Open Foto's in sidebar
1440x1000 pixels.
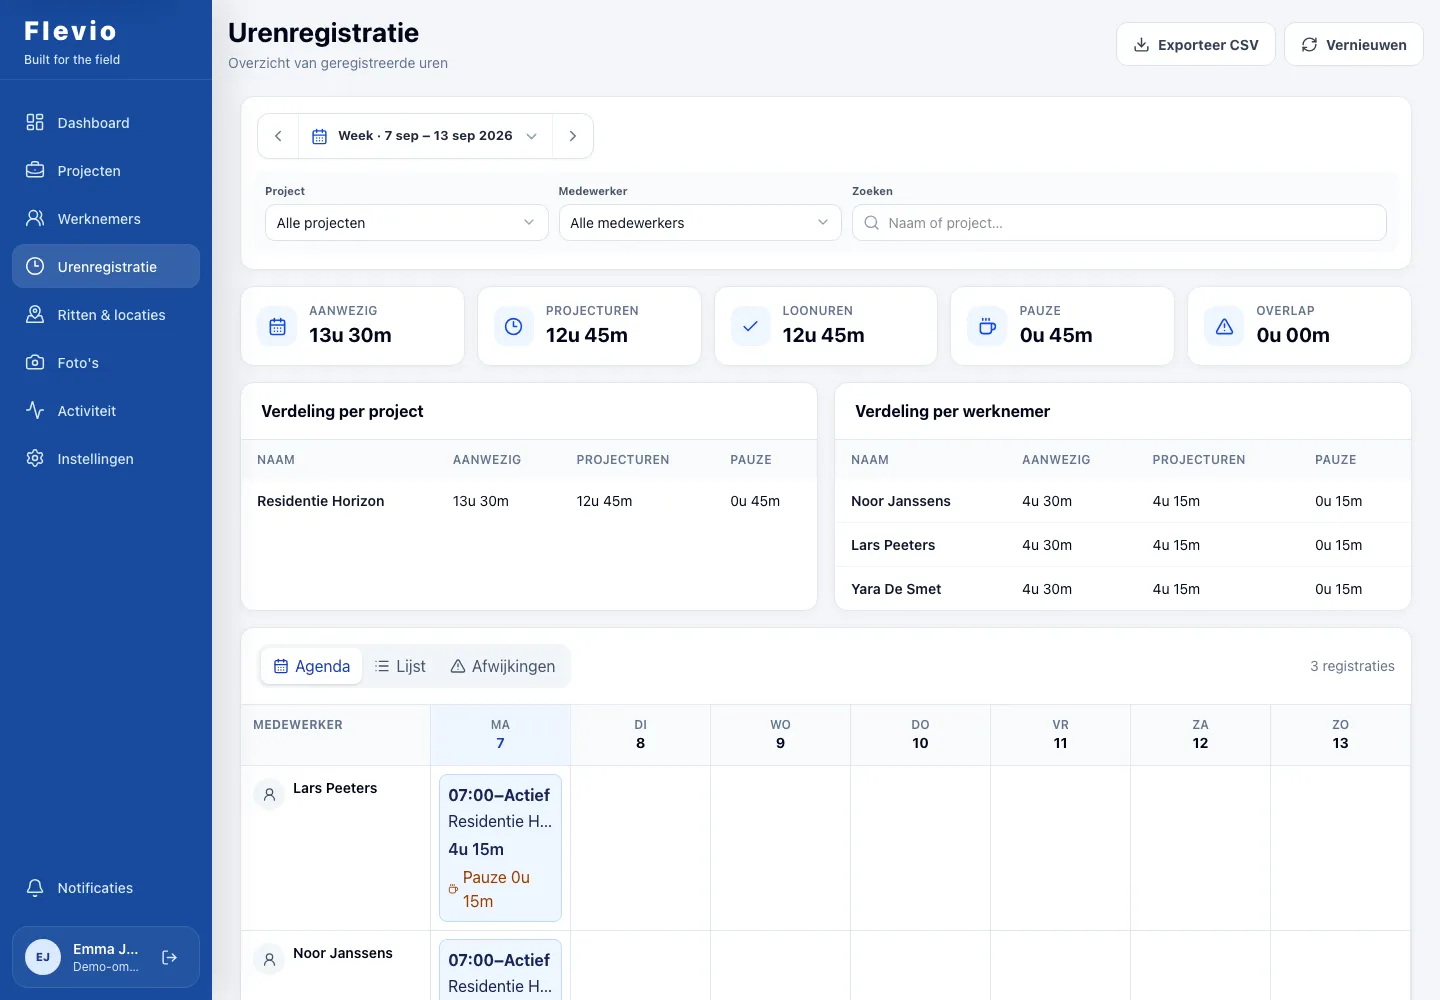[x=106, y=362]
